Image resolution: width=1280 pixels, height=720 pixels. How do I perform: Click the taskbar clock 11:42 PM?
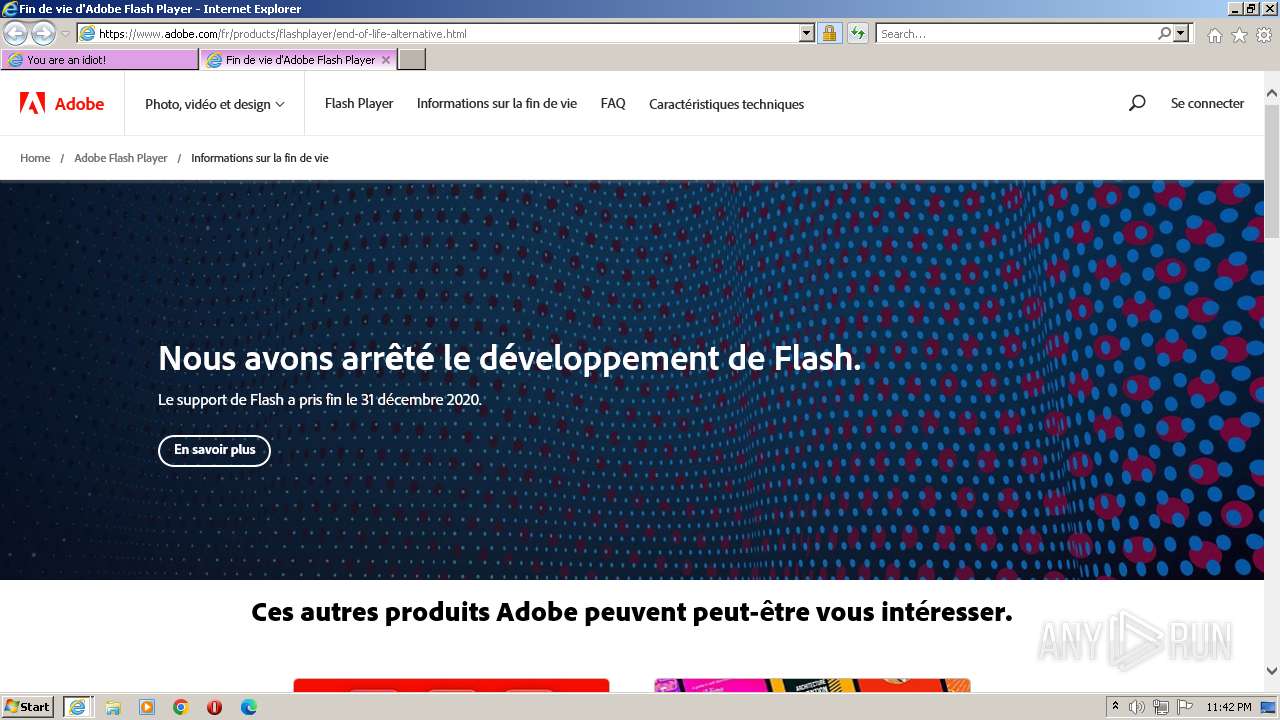[x=1229, y=707]
